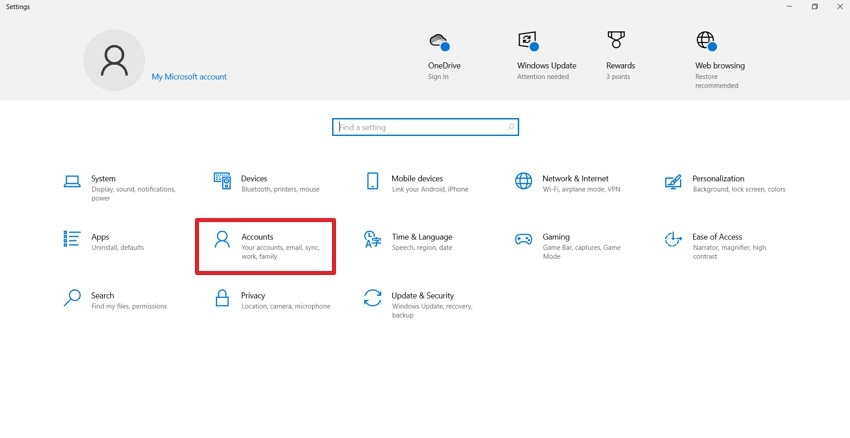Click the Web browsing header label
The width and height of the screenshot is (850, 438).
point(720,66)
